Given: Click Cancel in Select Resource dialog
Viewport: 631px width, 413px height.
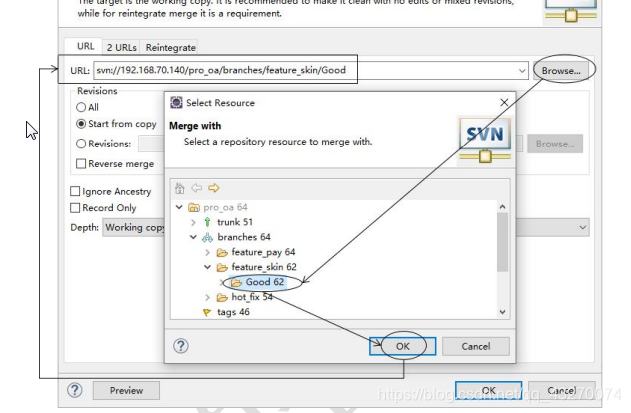Looking at the screenshot, I should tap(476, 346).
